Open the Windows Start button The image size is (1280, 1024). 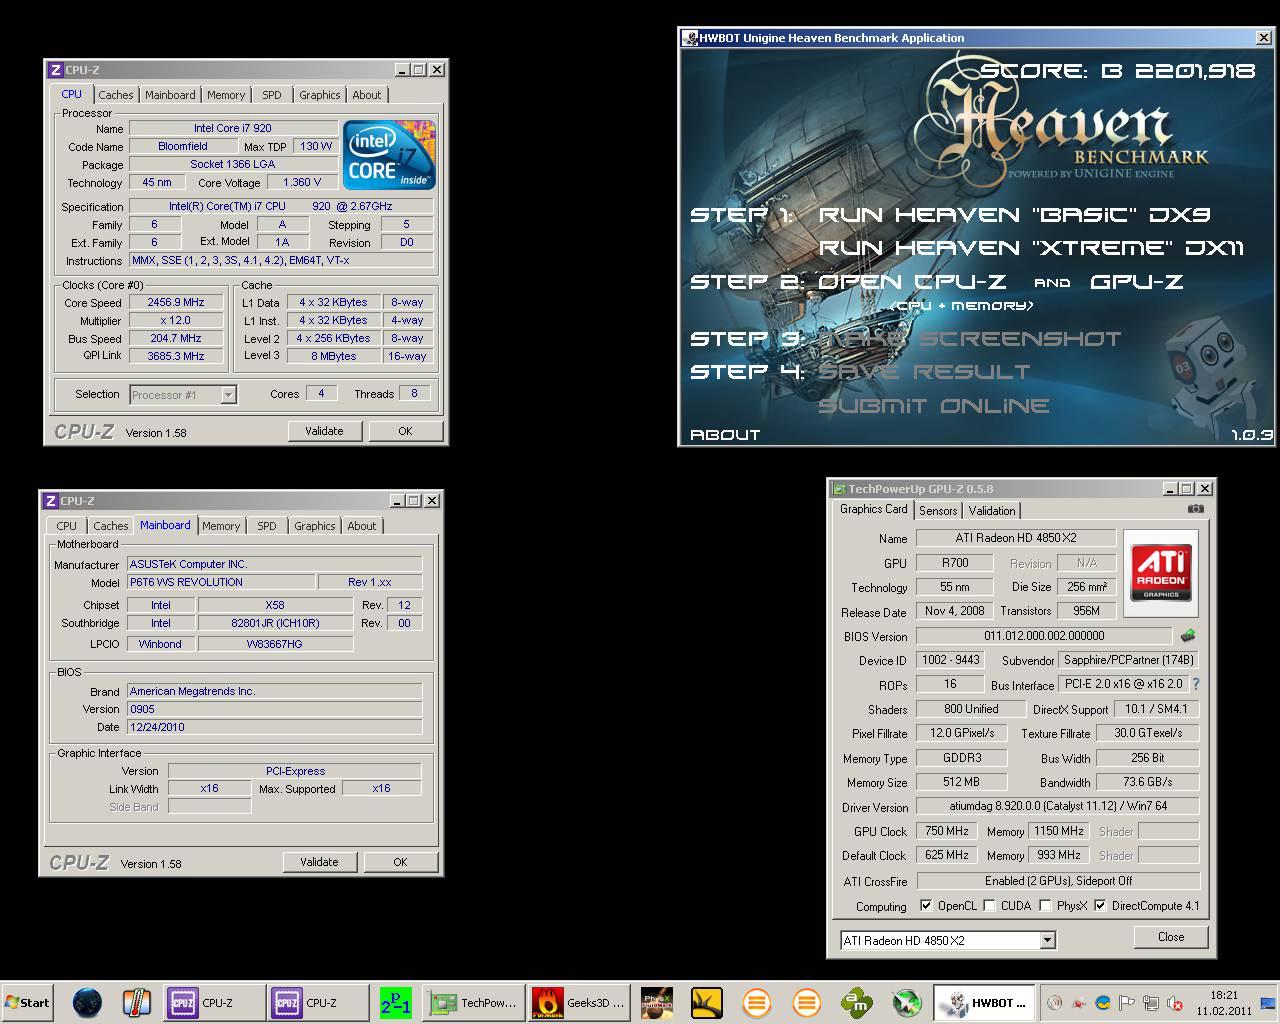tap(27, 1002)
